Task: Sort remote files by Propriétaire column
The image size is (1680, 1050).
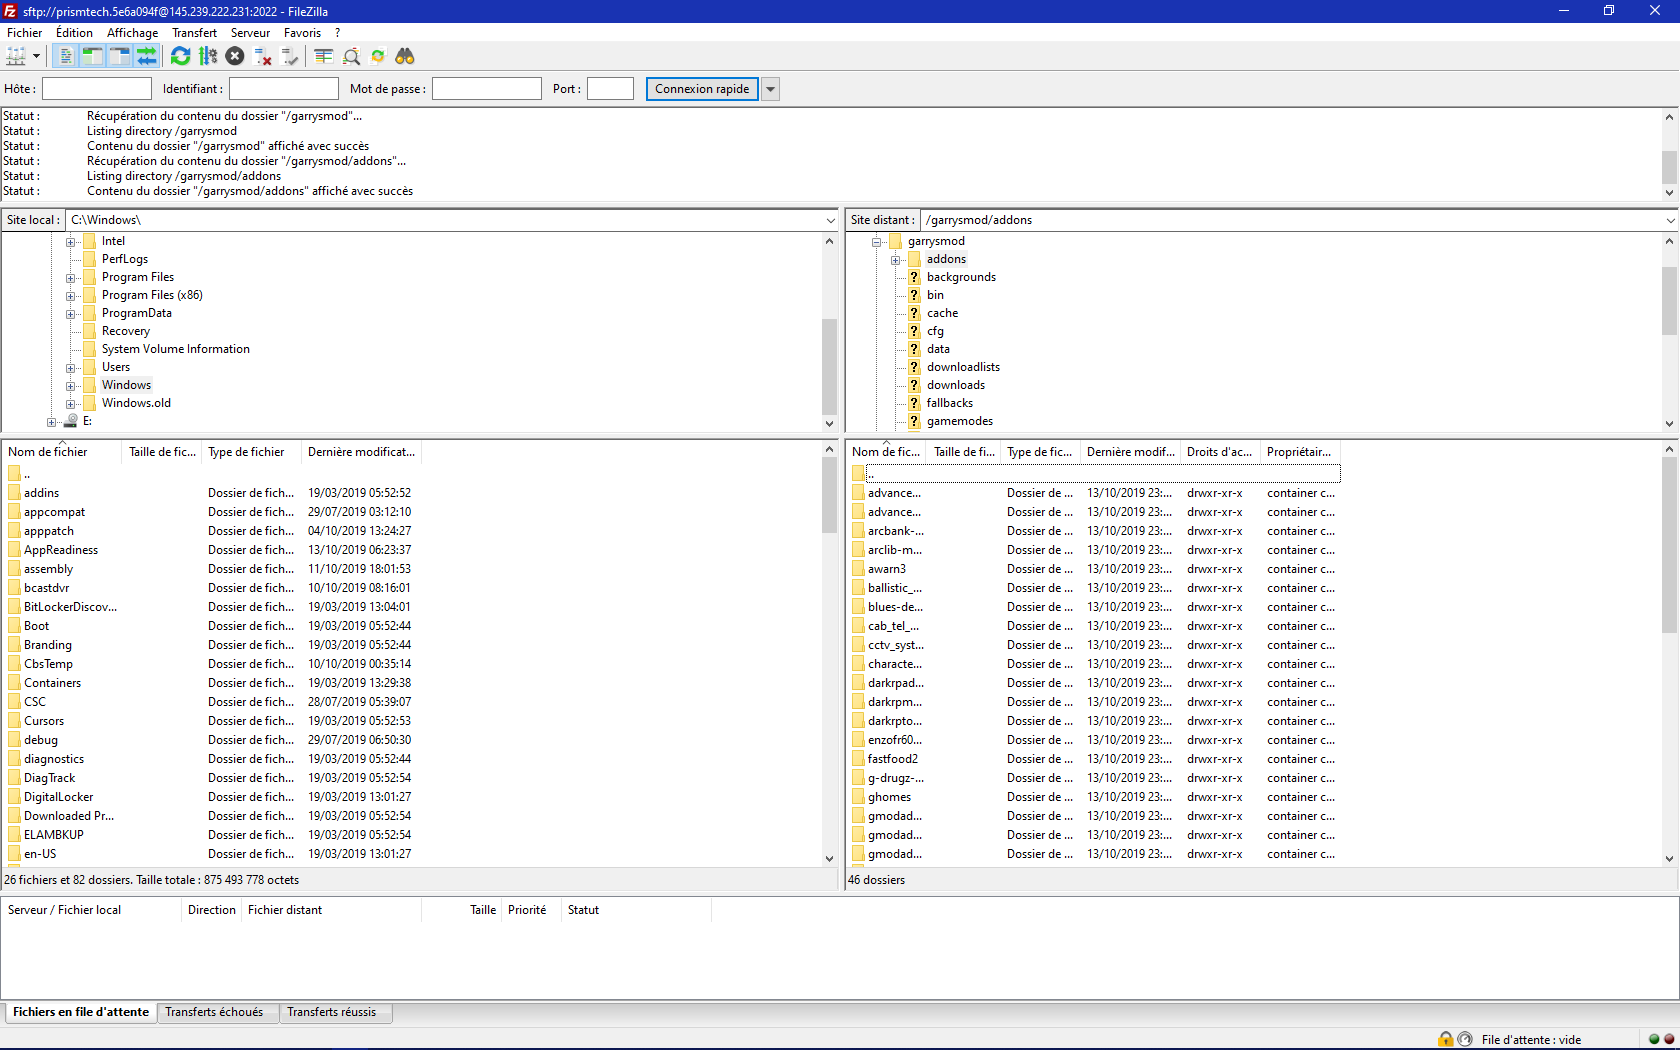Action: coord(1300,452)
